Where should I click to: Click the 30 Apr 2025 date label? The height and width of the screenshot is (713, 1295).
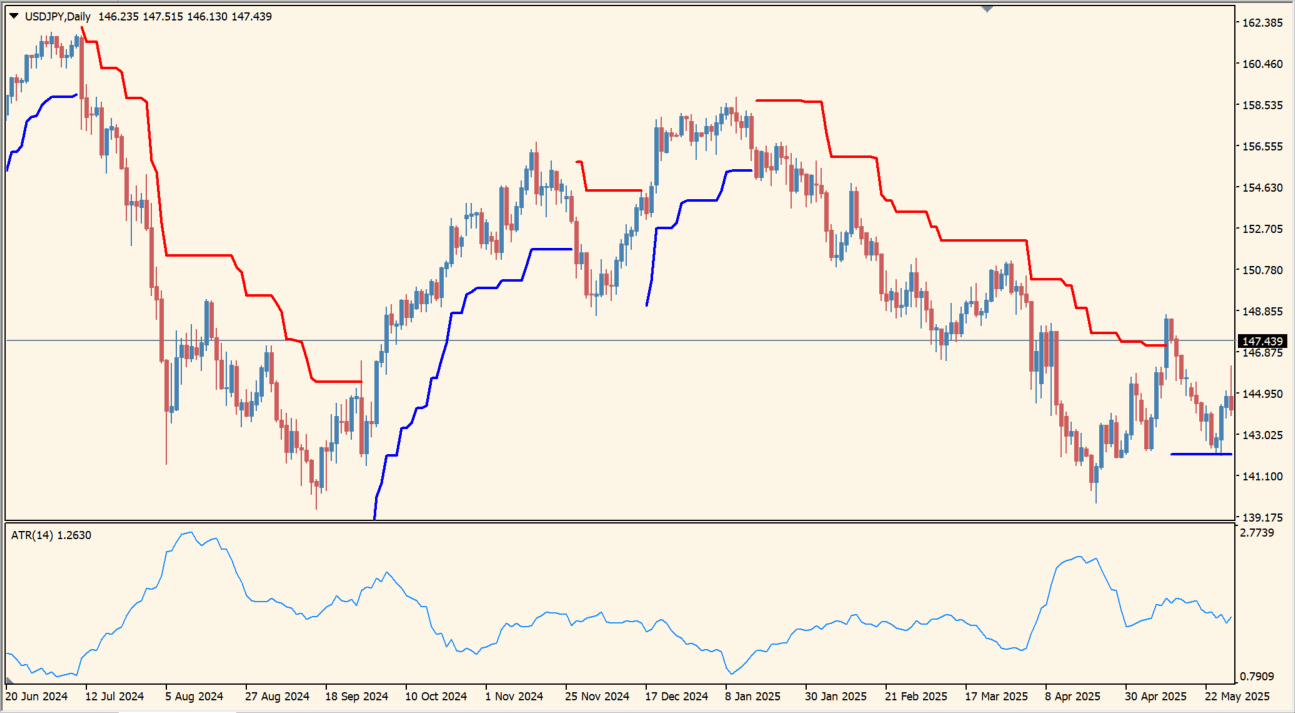[x=1157, y=696]
